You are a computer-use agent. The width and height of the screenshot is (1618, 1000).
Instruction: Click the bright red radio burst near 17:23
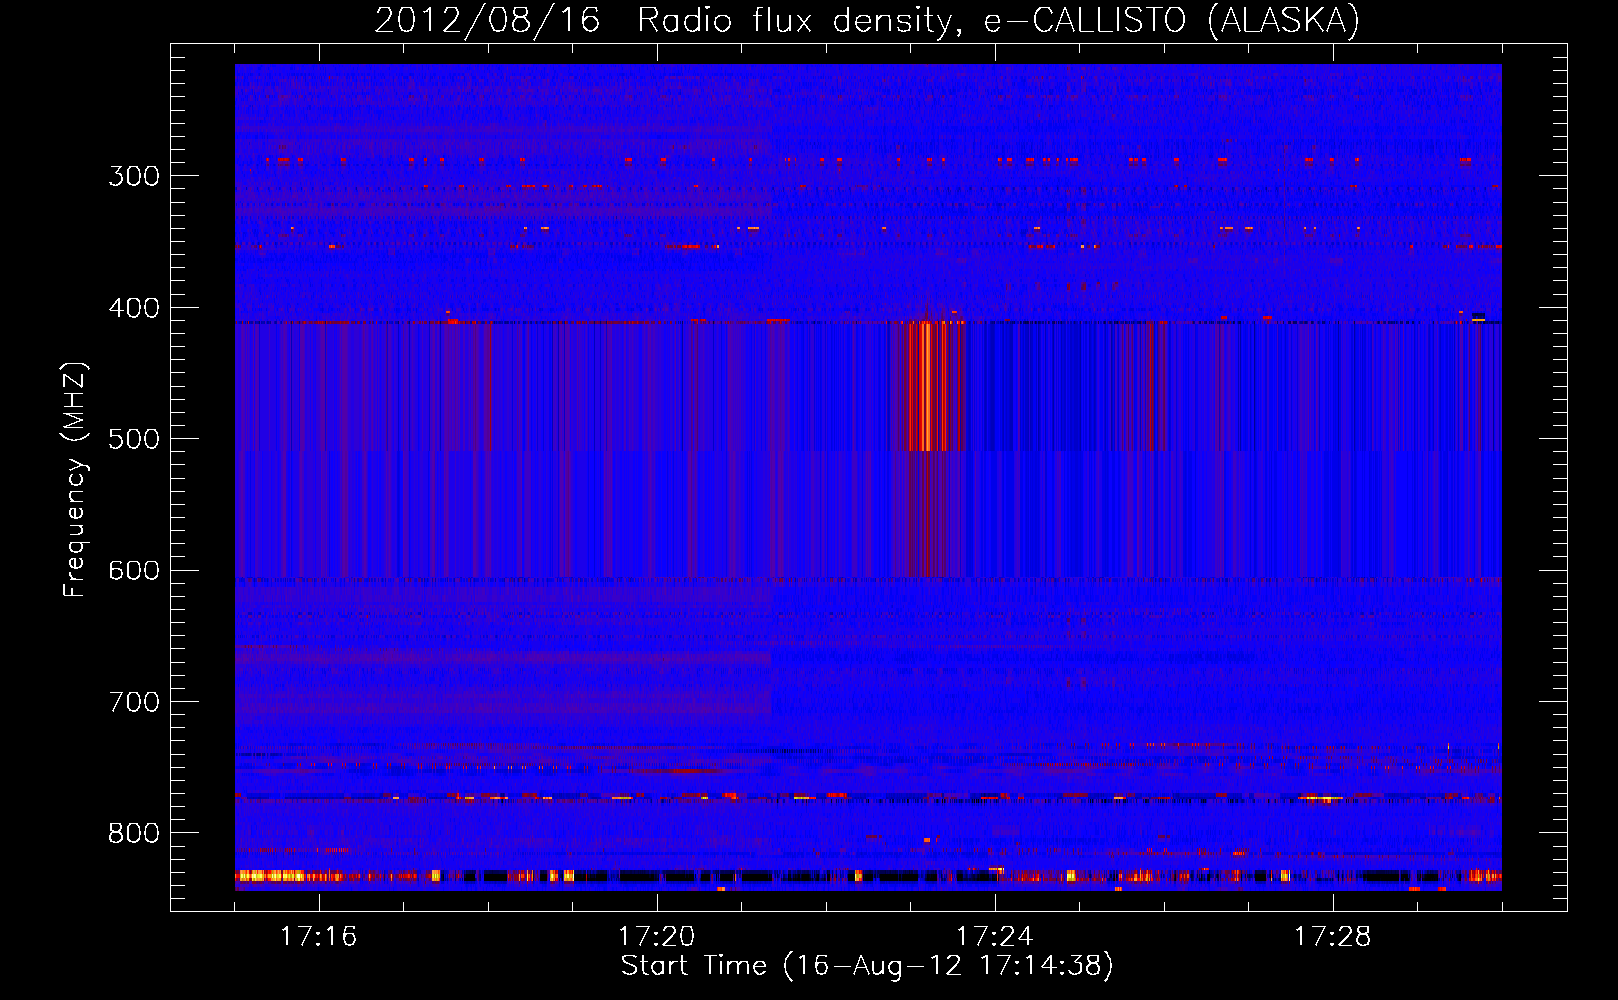tap(927, 386)
